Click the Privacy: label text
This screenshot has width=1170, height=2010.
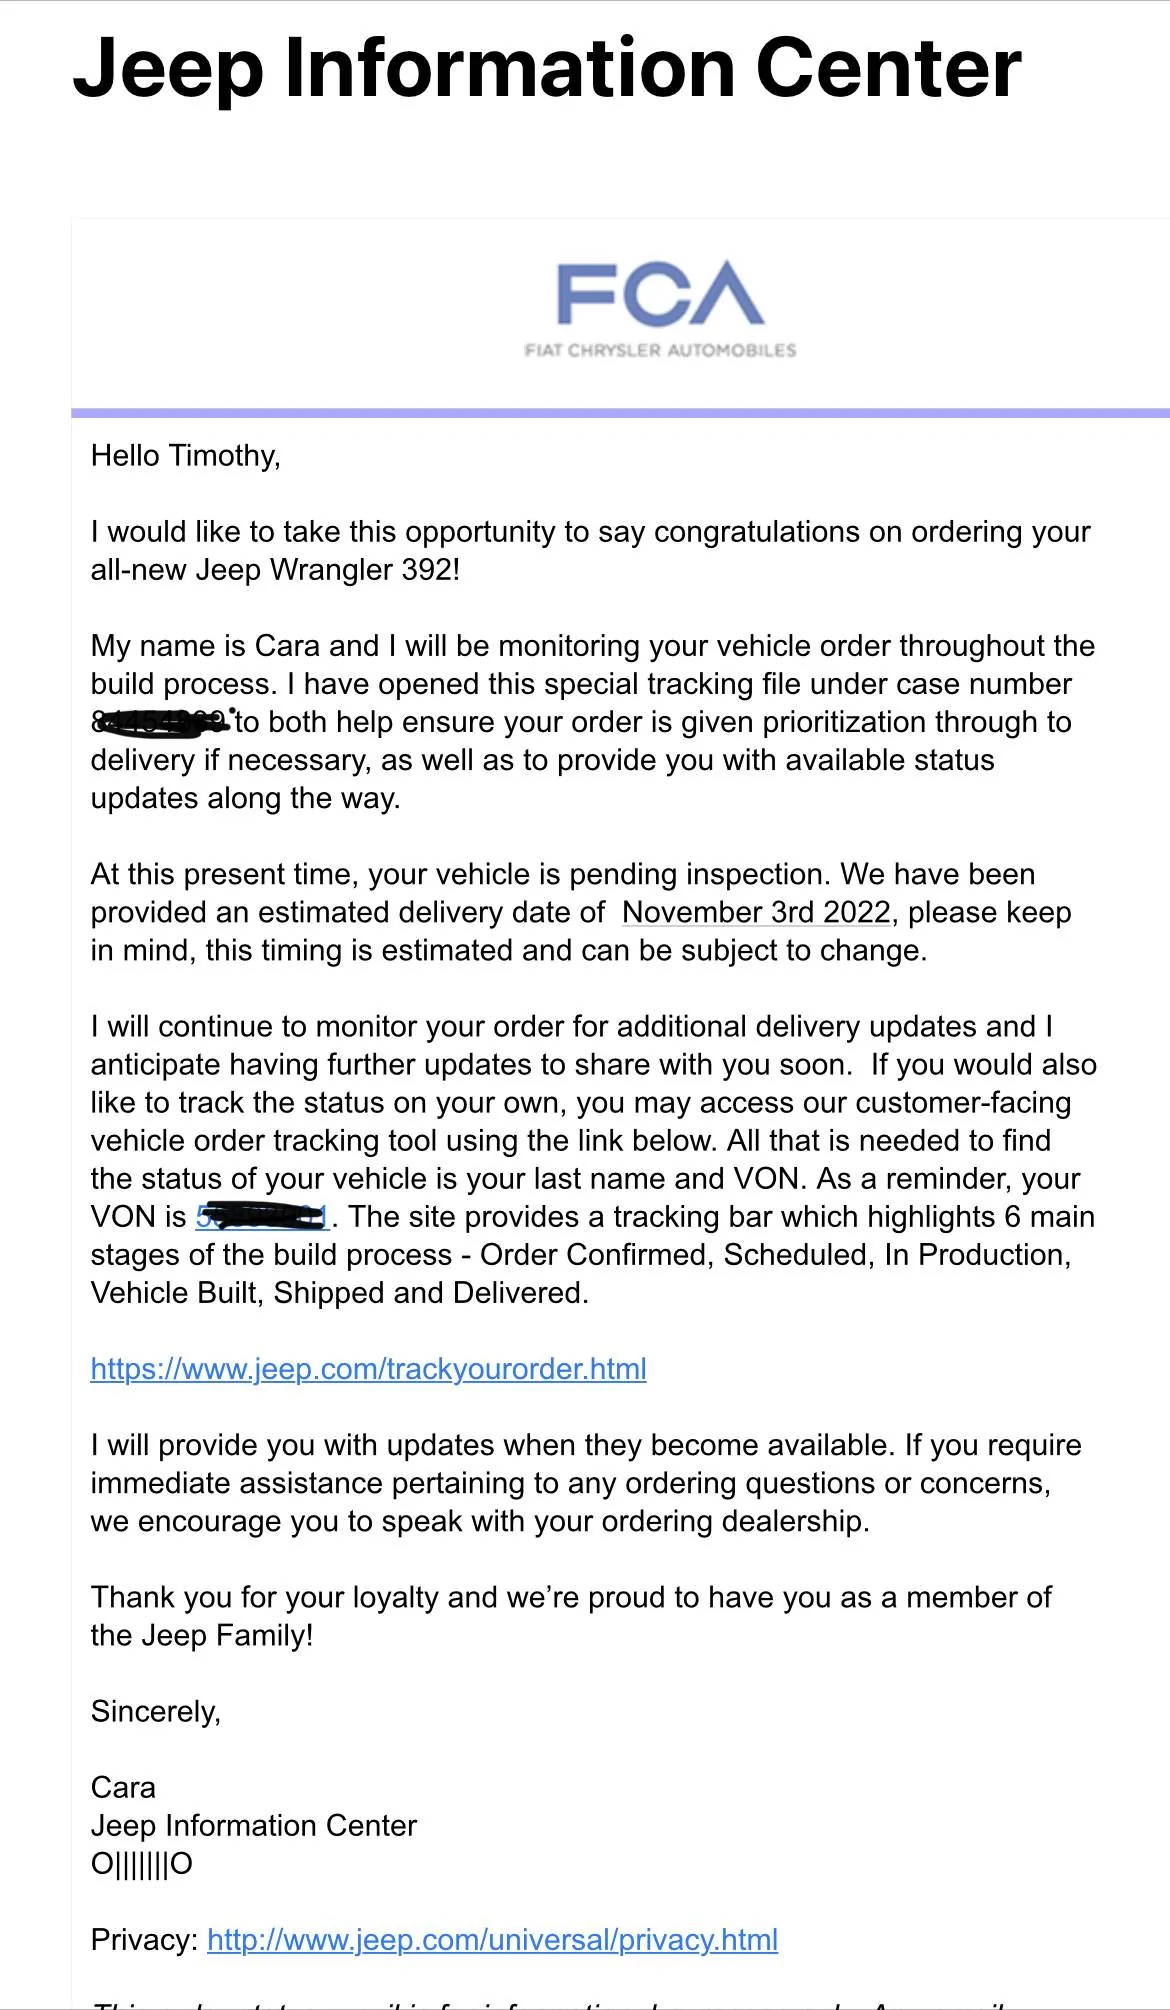tap(145, 1940)
